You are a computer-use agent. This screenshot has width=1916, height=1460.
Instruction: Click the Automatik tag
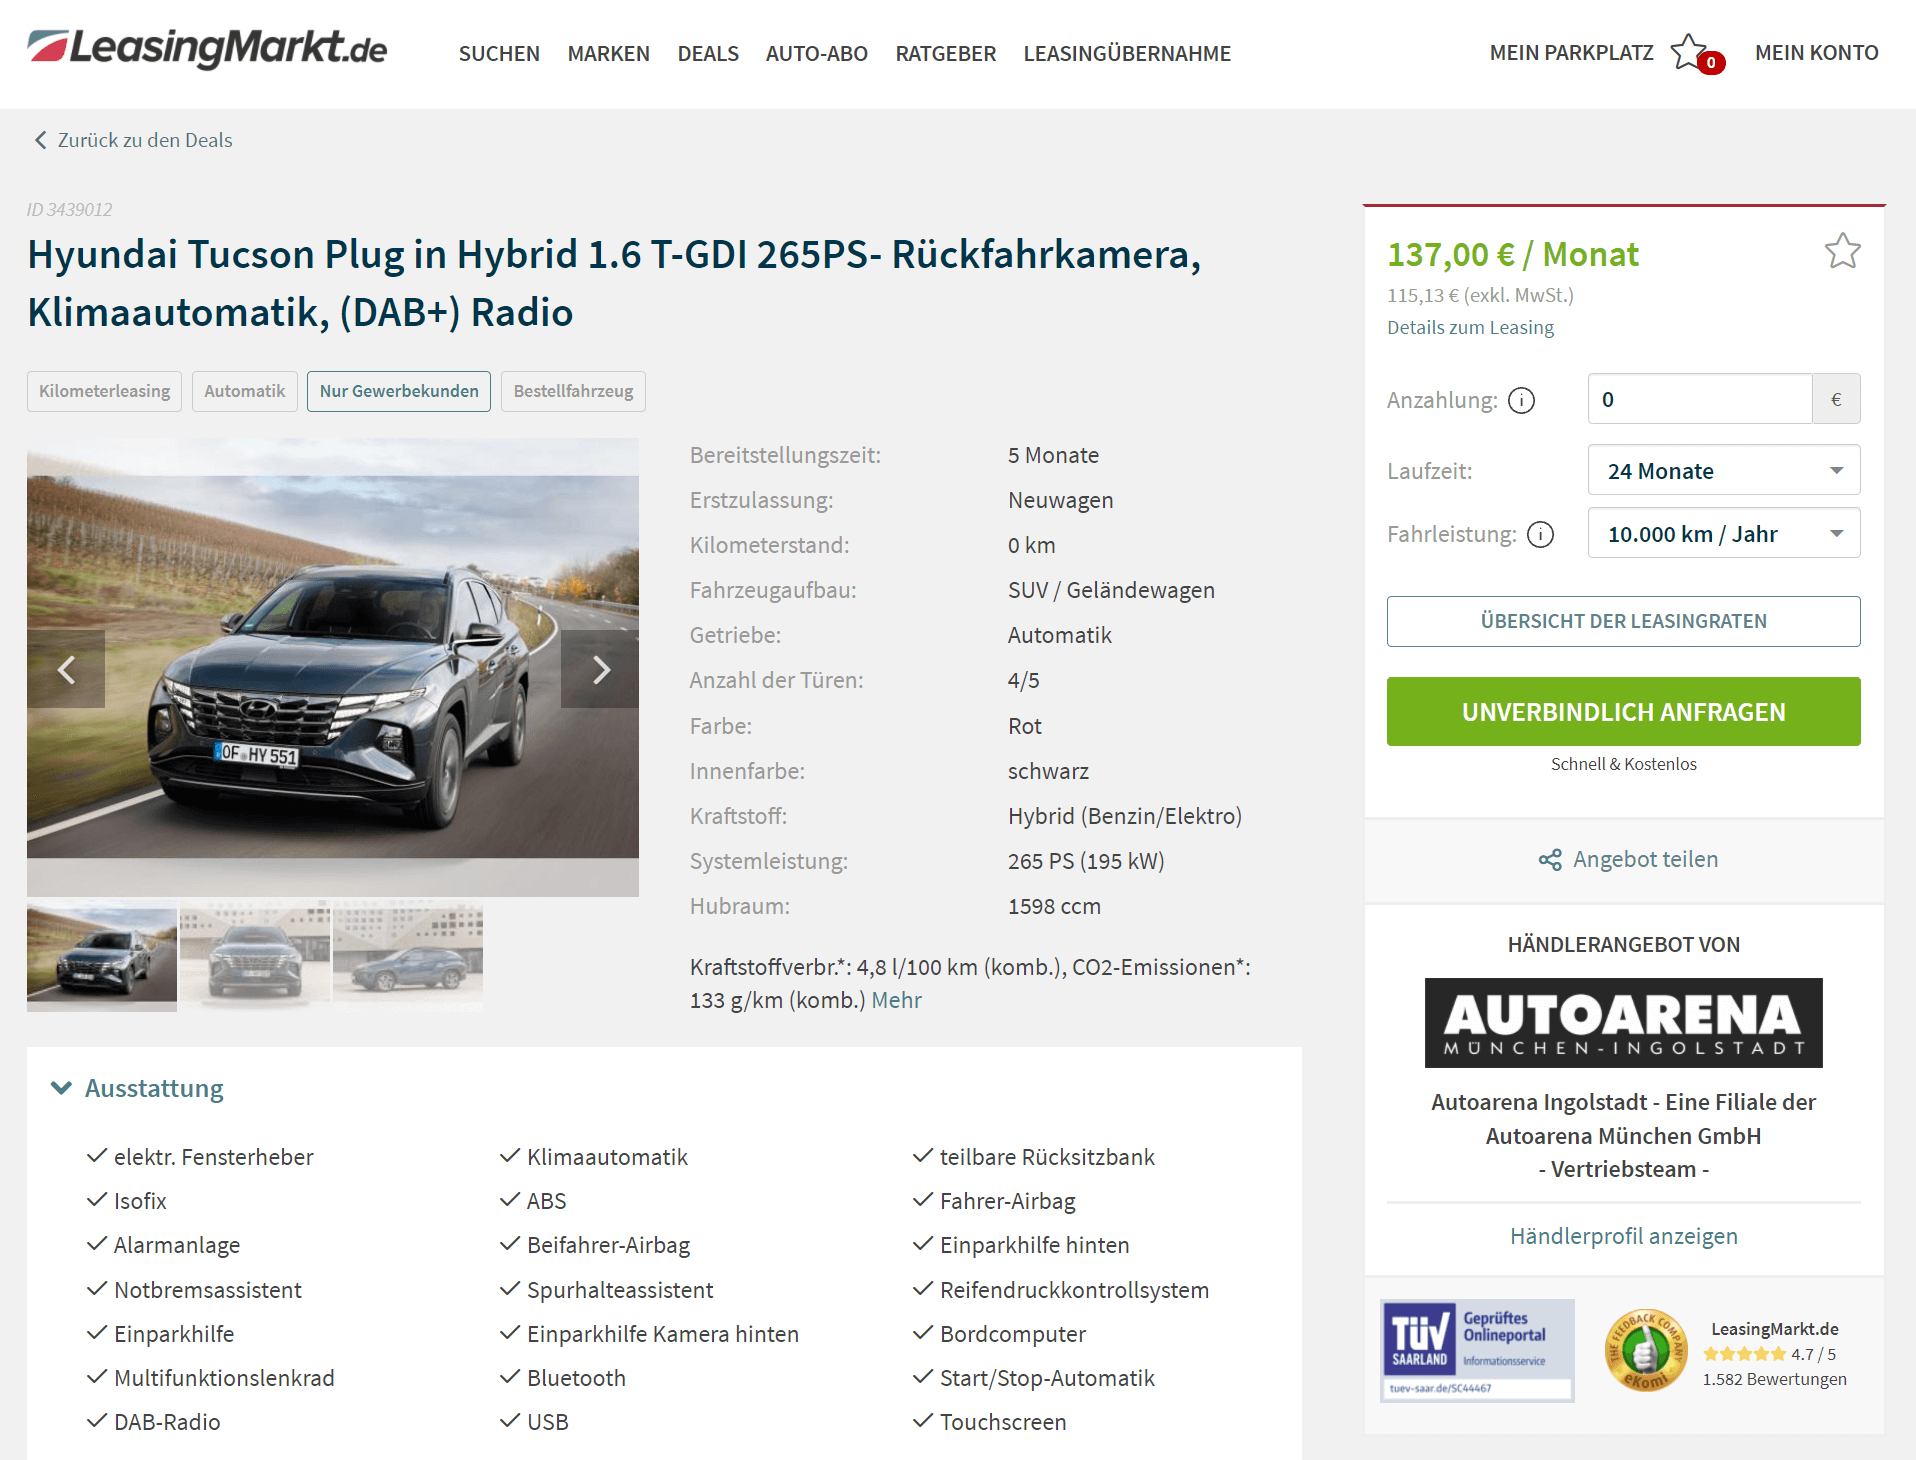tap(244, 391)
